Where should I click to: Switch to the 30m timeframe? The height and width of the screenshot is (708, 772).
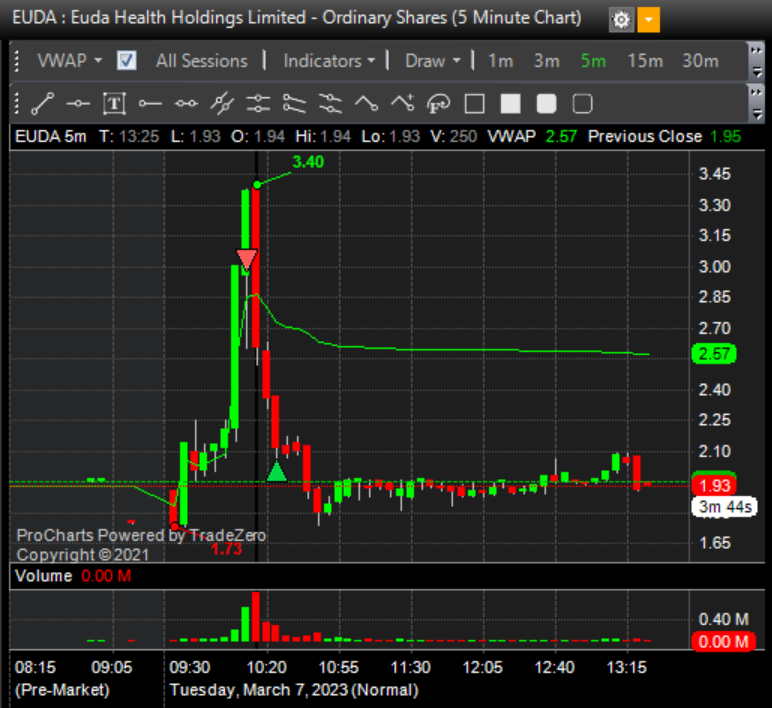(700, 61)
